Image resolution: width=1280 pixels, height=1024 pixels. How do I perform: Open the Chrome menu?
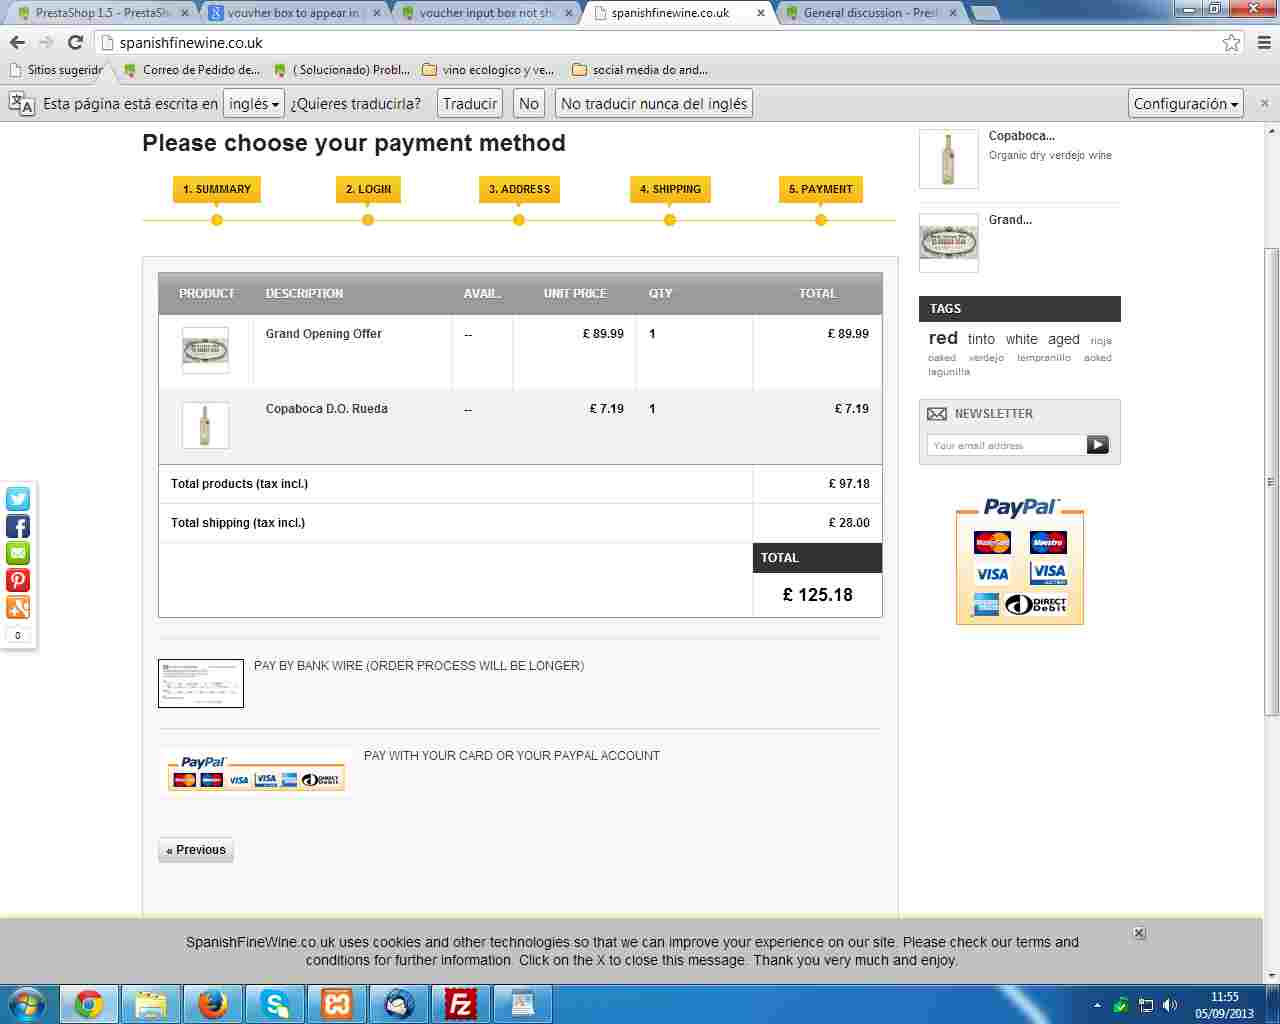coord(1264,42)
